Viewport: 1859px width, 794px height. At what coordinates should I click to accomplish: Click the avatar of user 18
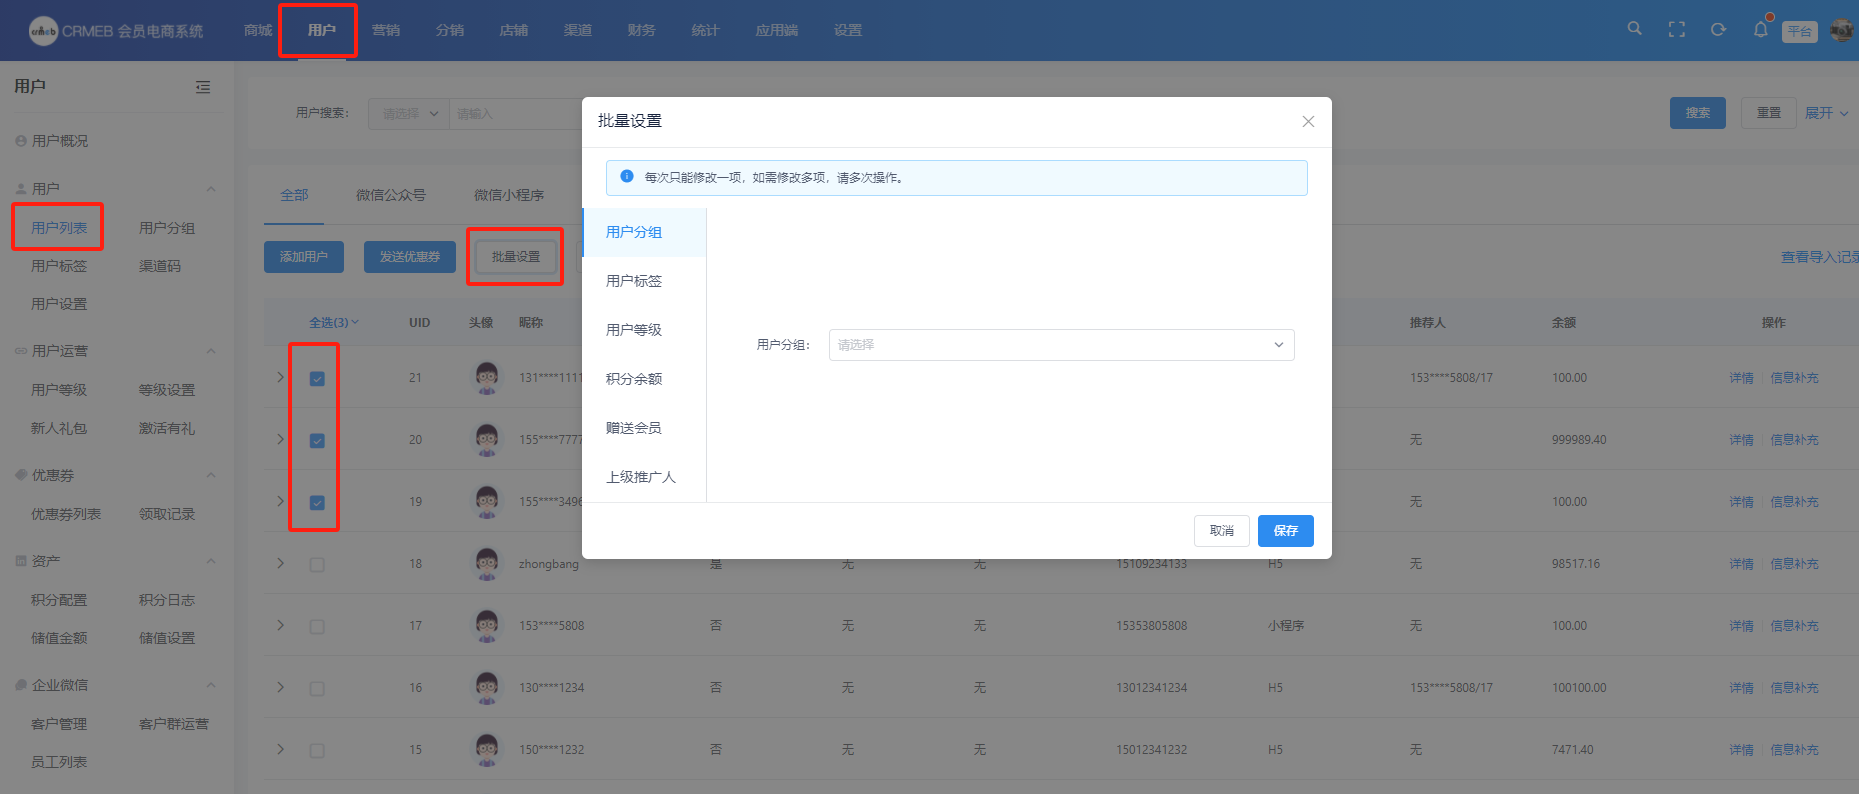click(x=487, y=564)
